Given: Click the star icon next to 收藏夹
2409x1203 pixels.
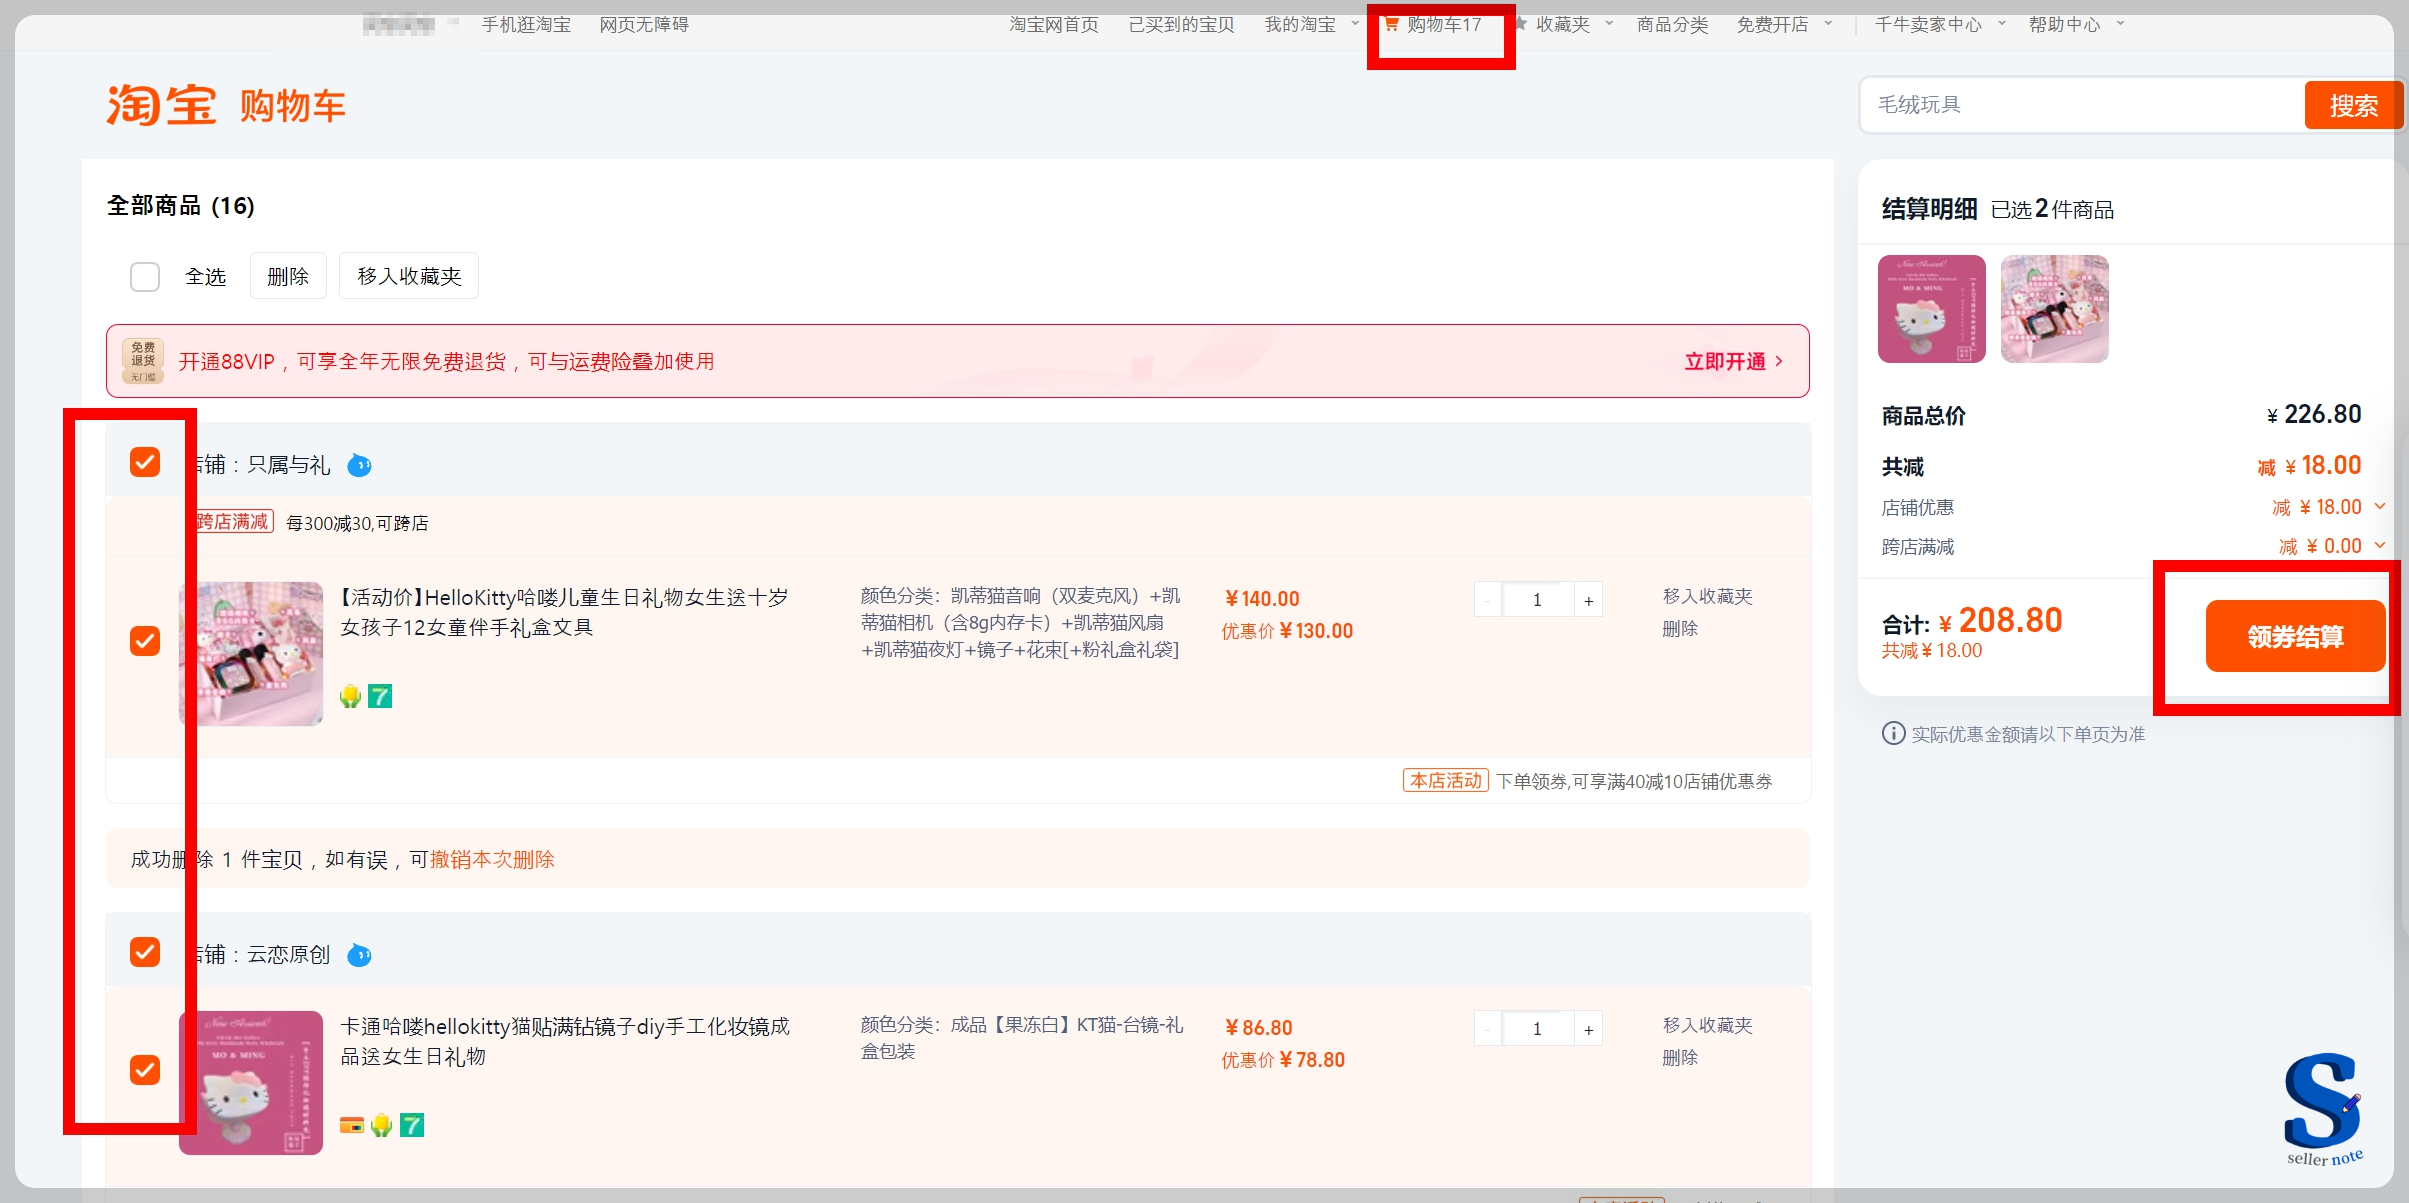Looking at the screenshot, I should click(1521, 24).
